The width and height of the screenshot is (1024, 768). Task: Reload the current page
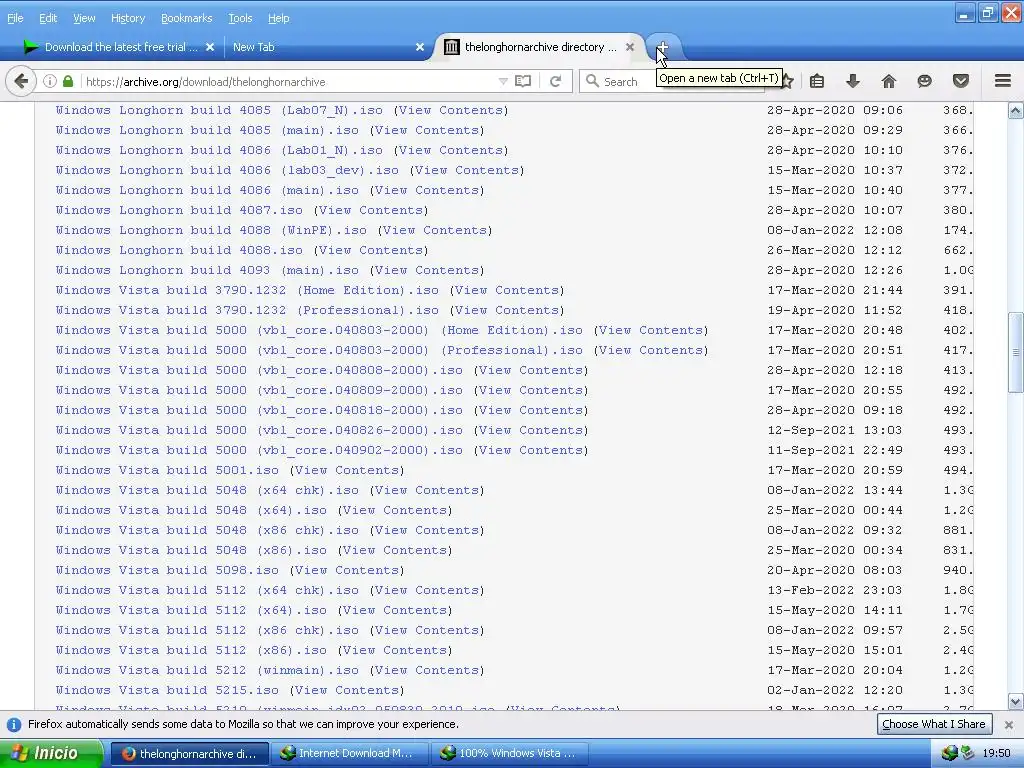pyautogui.click(x=556, y=82)
